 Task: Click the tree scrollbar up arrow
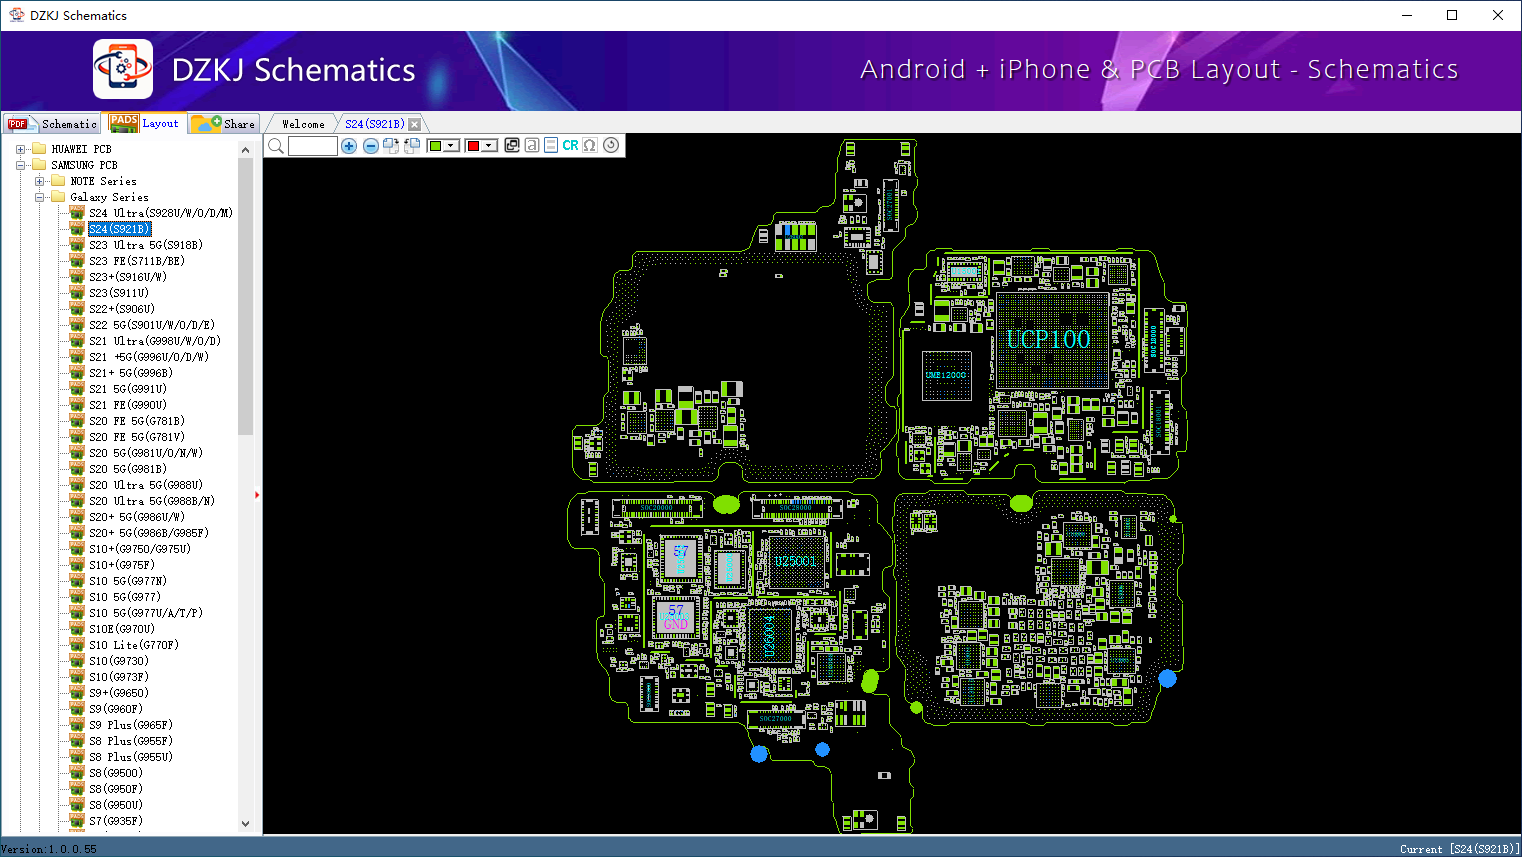point(246,150)
